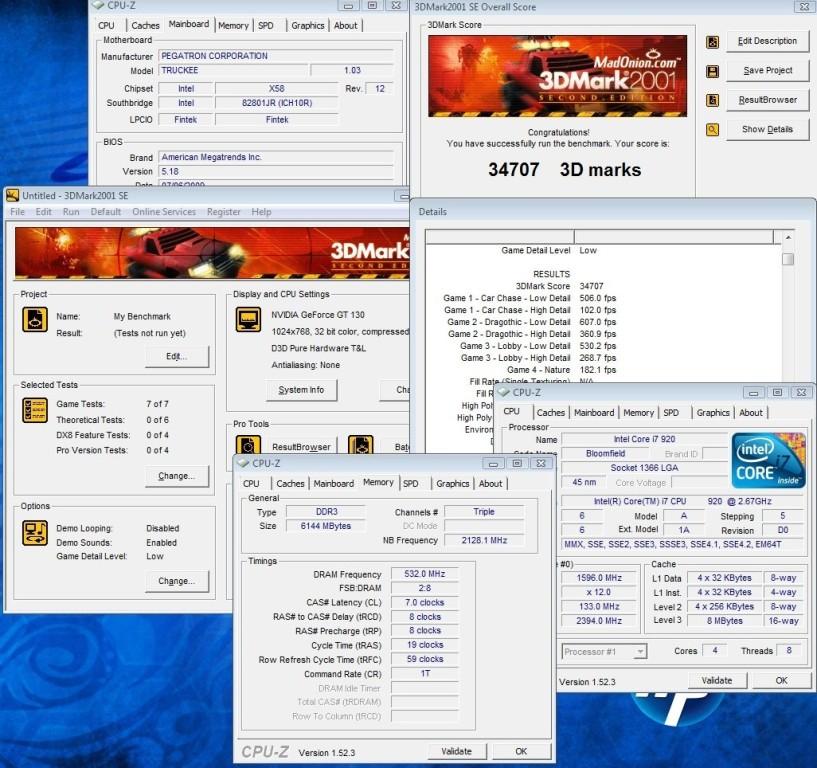Click Change... button under Selected Tests
The image size is (817, 768).
coord(177,476)
